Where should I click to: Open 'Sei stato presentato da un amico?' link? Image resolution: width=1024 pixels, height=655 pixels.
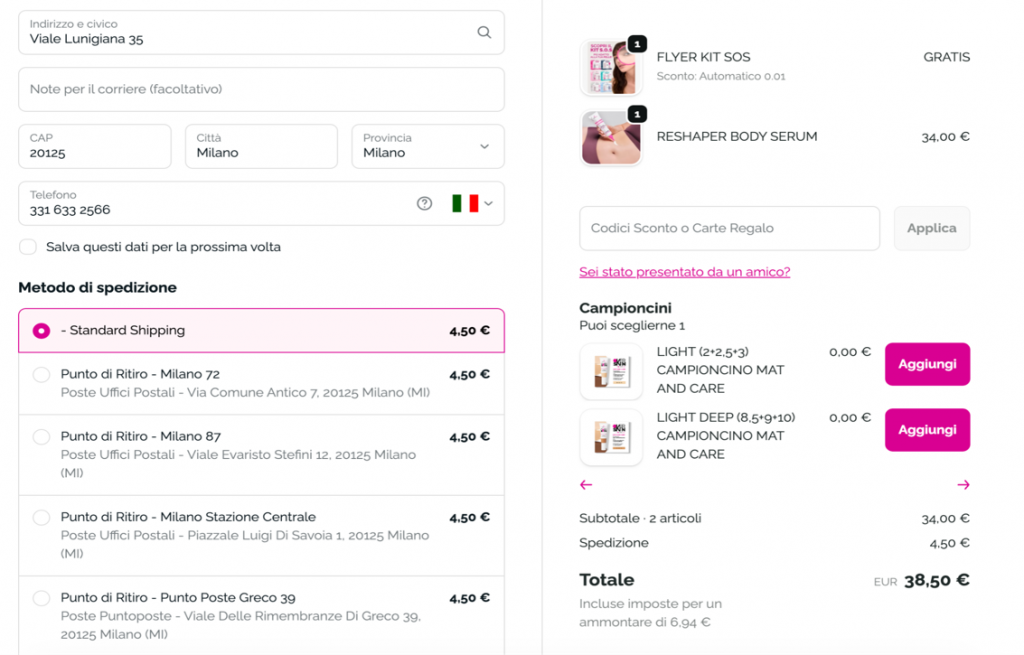(684, 272)
